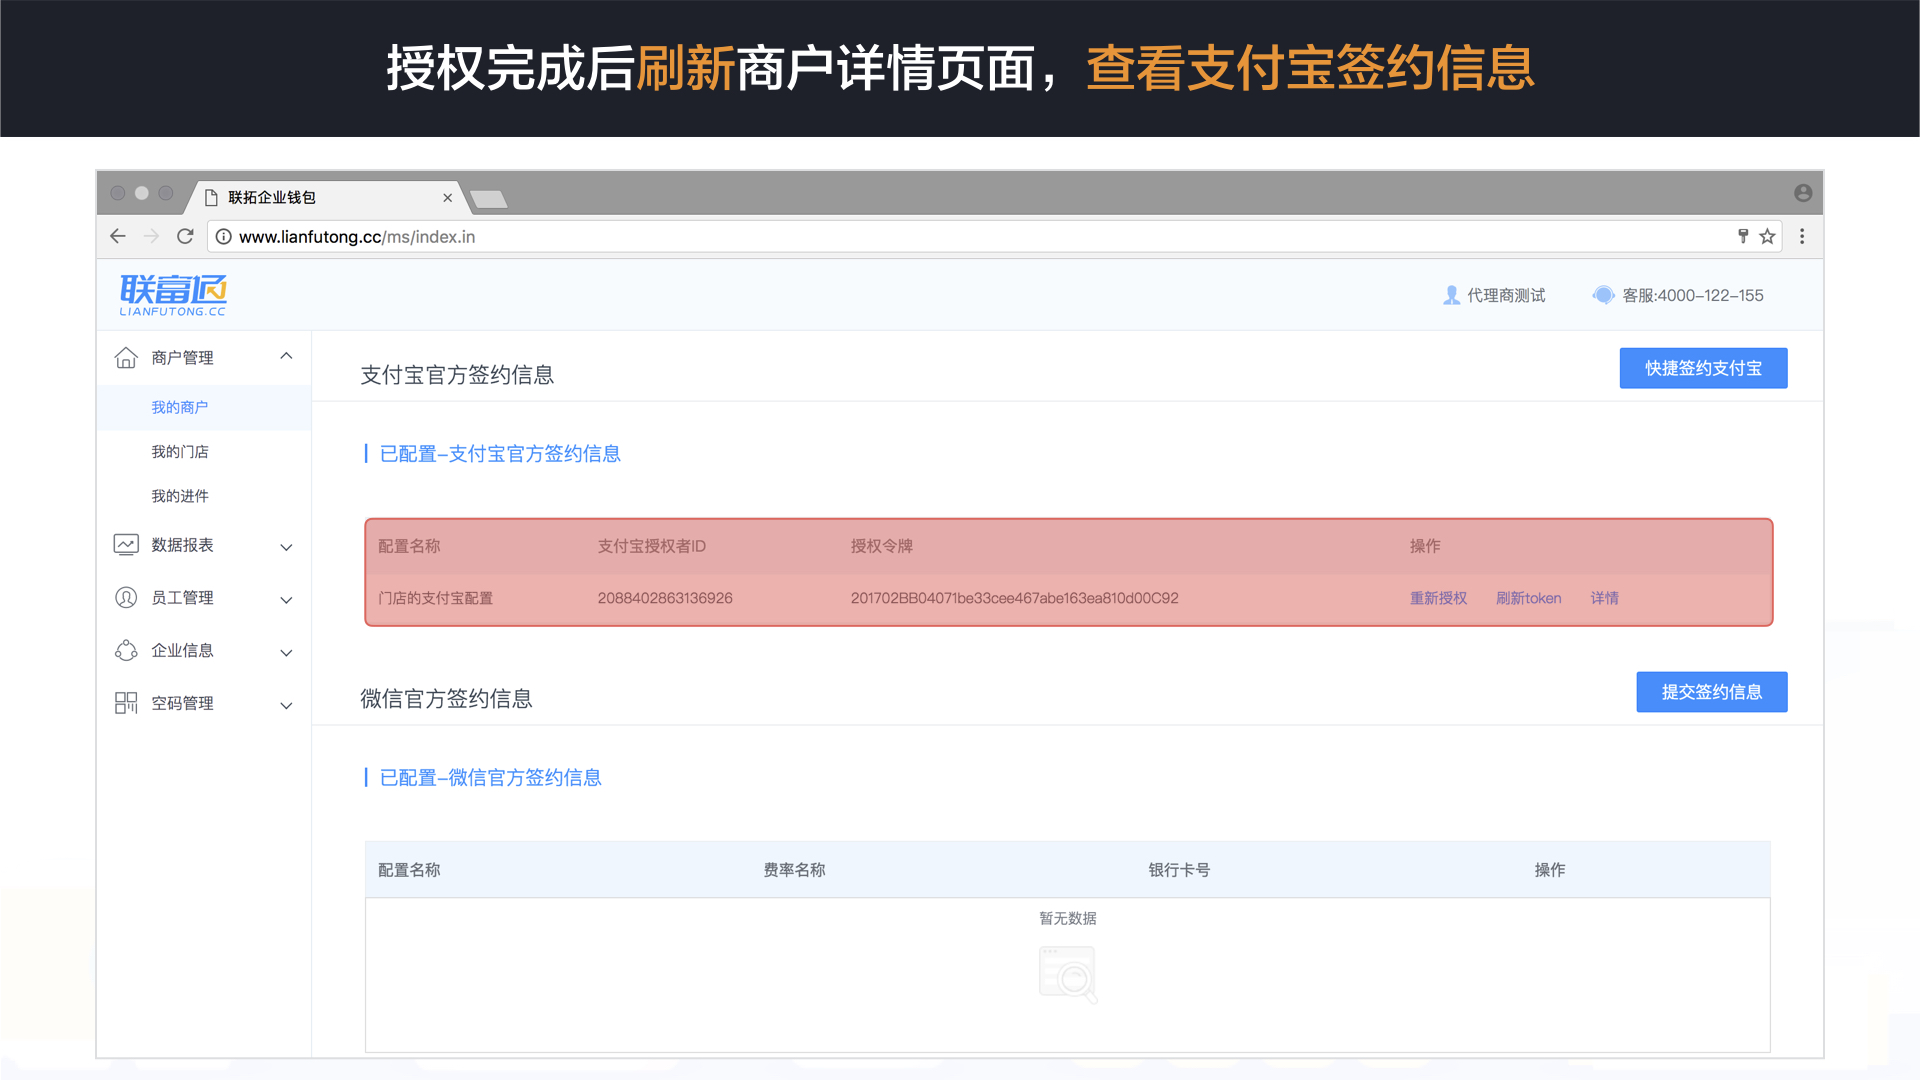Image resolution: width=1920 pixels, height=1080 pixels.
Task: Click 重新授权 for 门店的支付宝配置
Action: point(1438,598)
